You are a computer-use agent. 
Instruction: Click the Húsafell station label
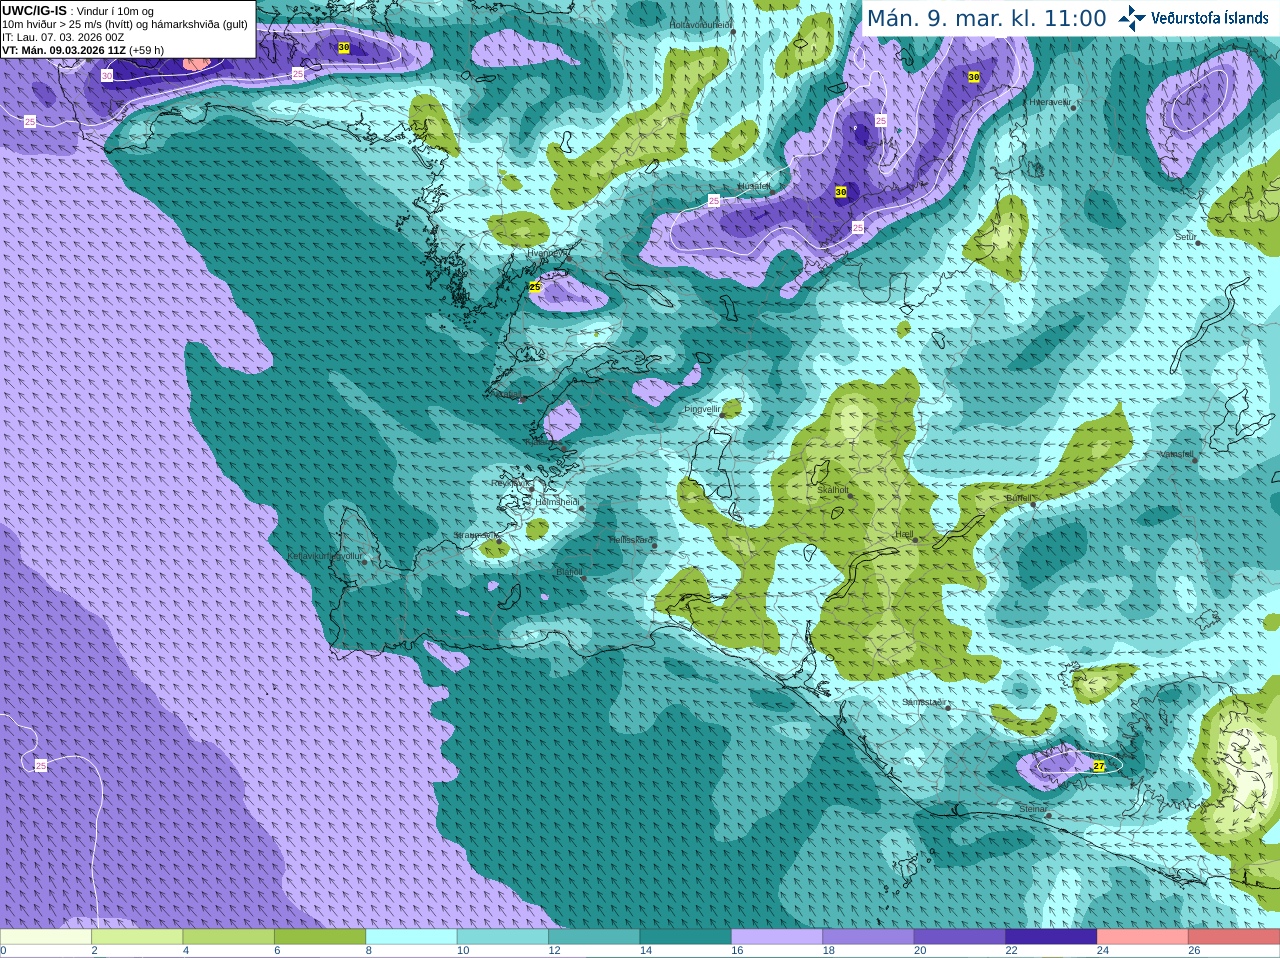[x=754, y=186]
